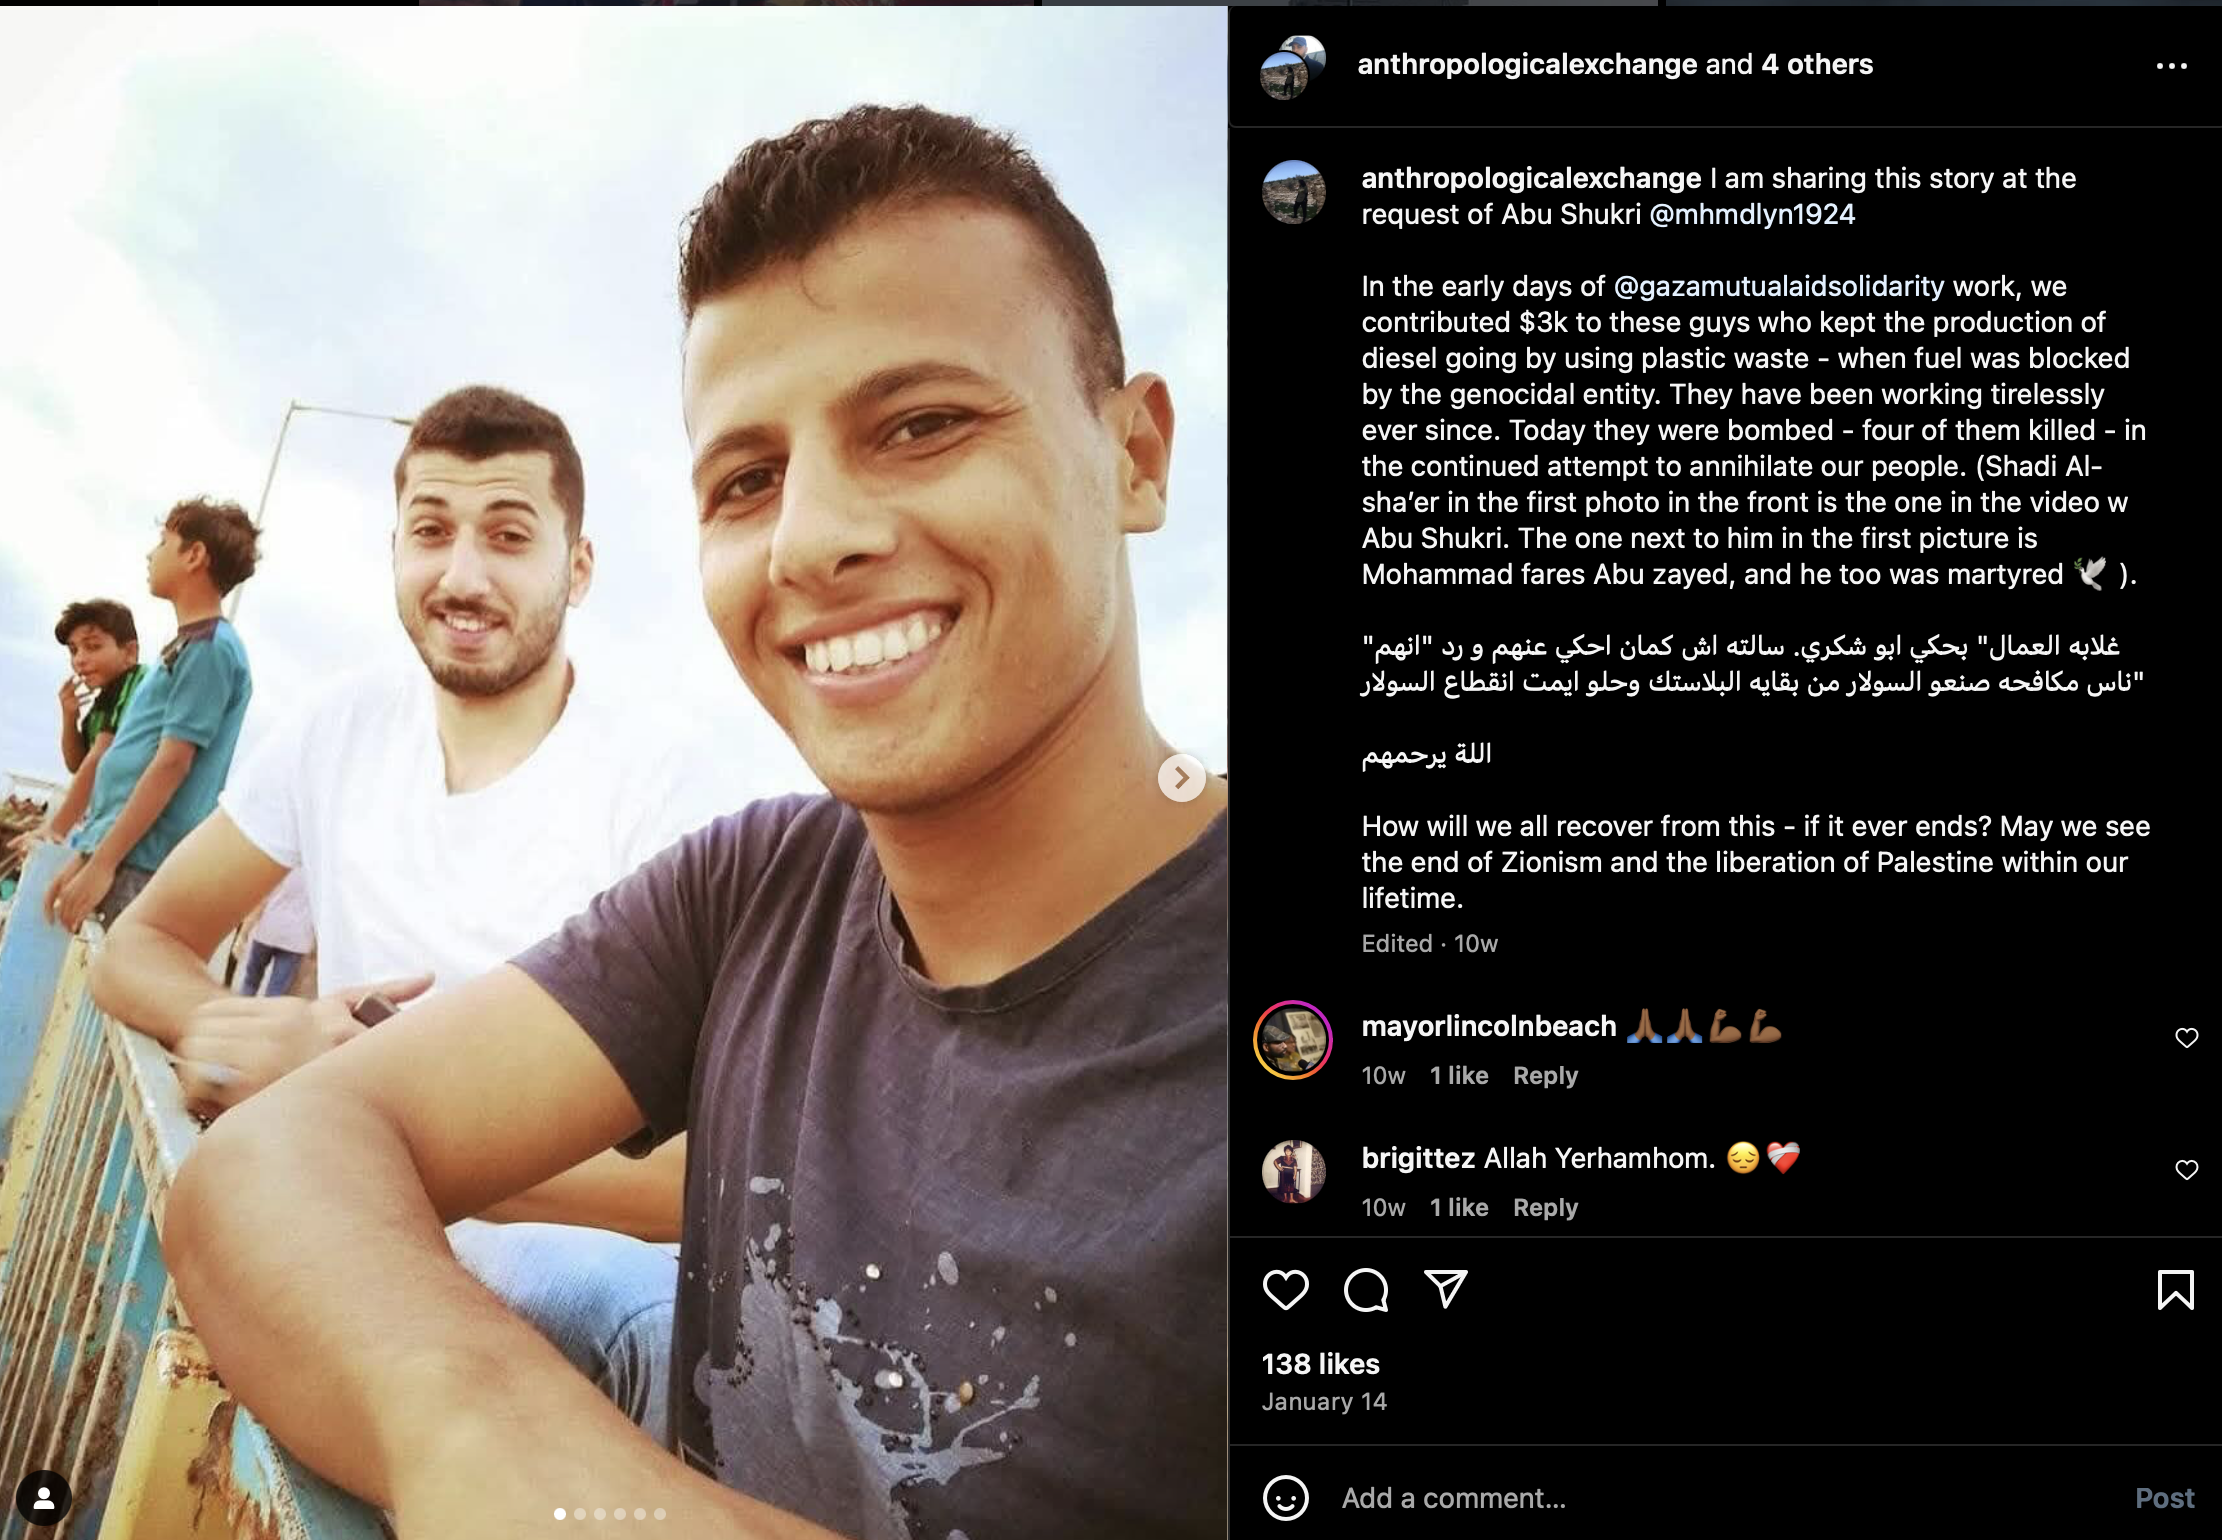This screenshot has width=2222, height=1540.
Task: Like the post with the heart icon
Action: pos(1285,1289)
